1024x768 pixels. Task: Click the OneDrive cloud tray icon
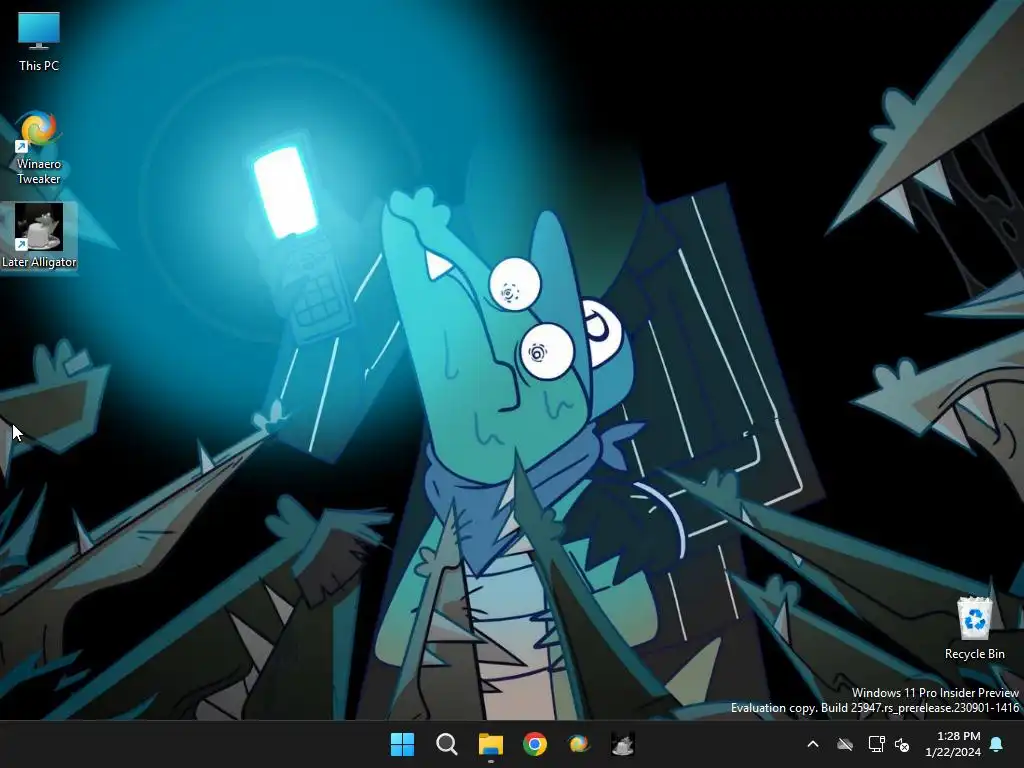[x=845, y=744]
